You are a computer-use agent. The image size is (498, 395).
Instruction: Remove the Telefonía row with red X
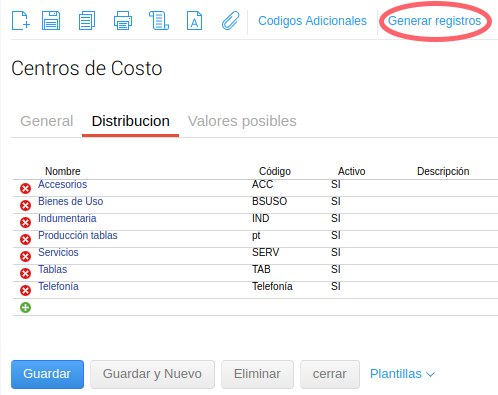(25, 290)
